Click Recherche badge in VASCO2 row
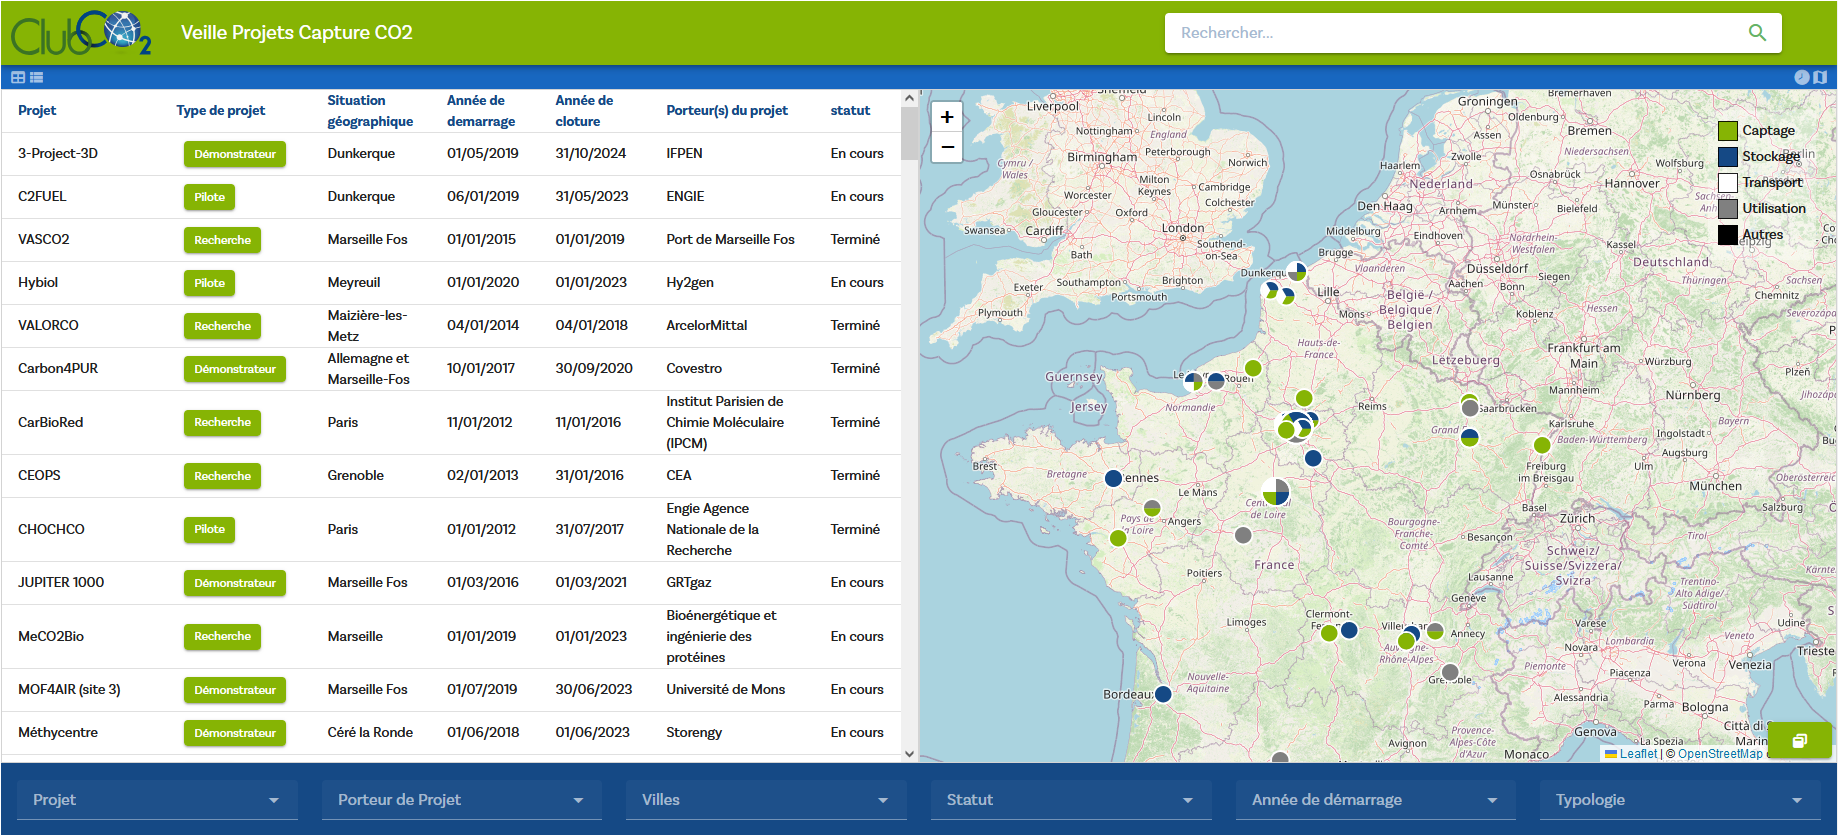Image resolution: width=1838 pixels, height=836 pixels. [222, 240]
